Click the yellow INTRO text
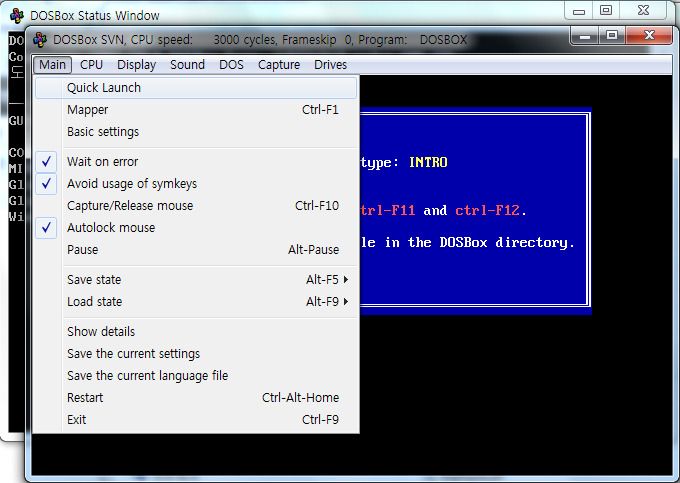The height and width of the screenshot is (483, 680). (428, 163)
